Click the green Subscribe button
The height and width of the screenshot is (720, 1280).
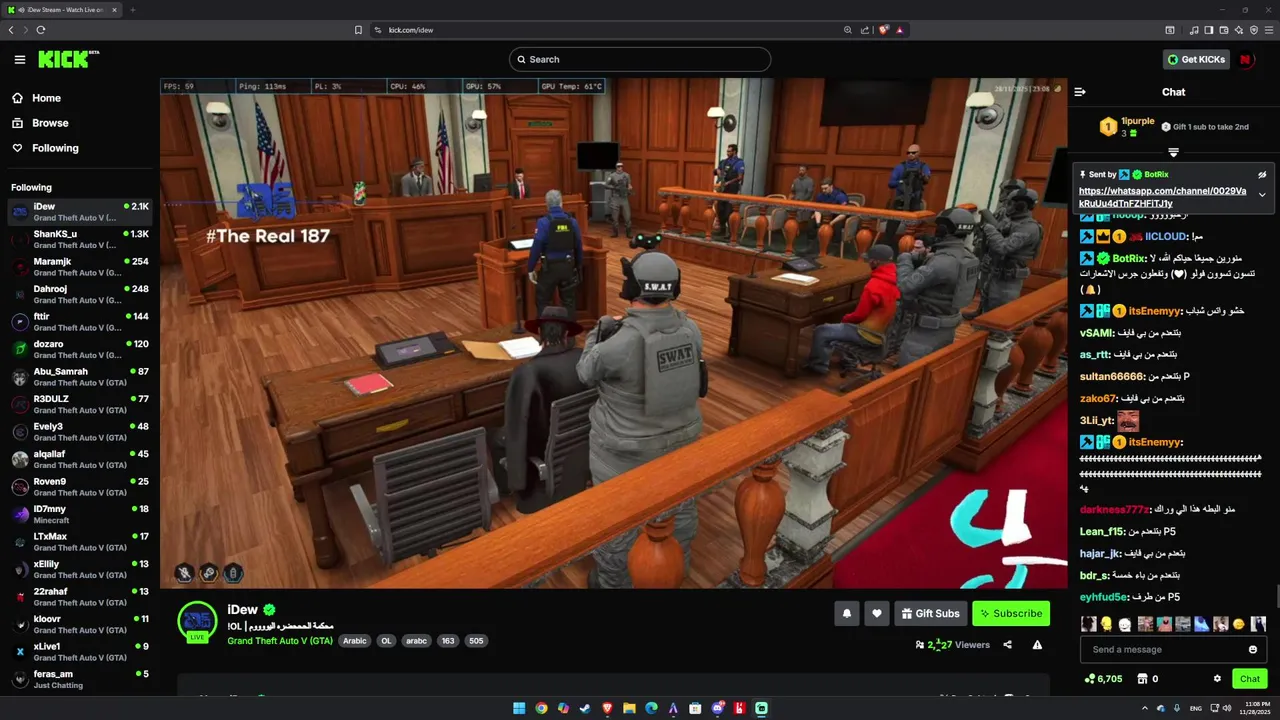1011,613
